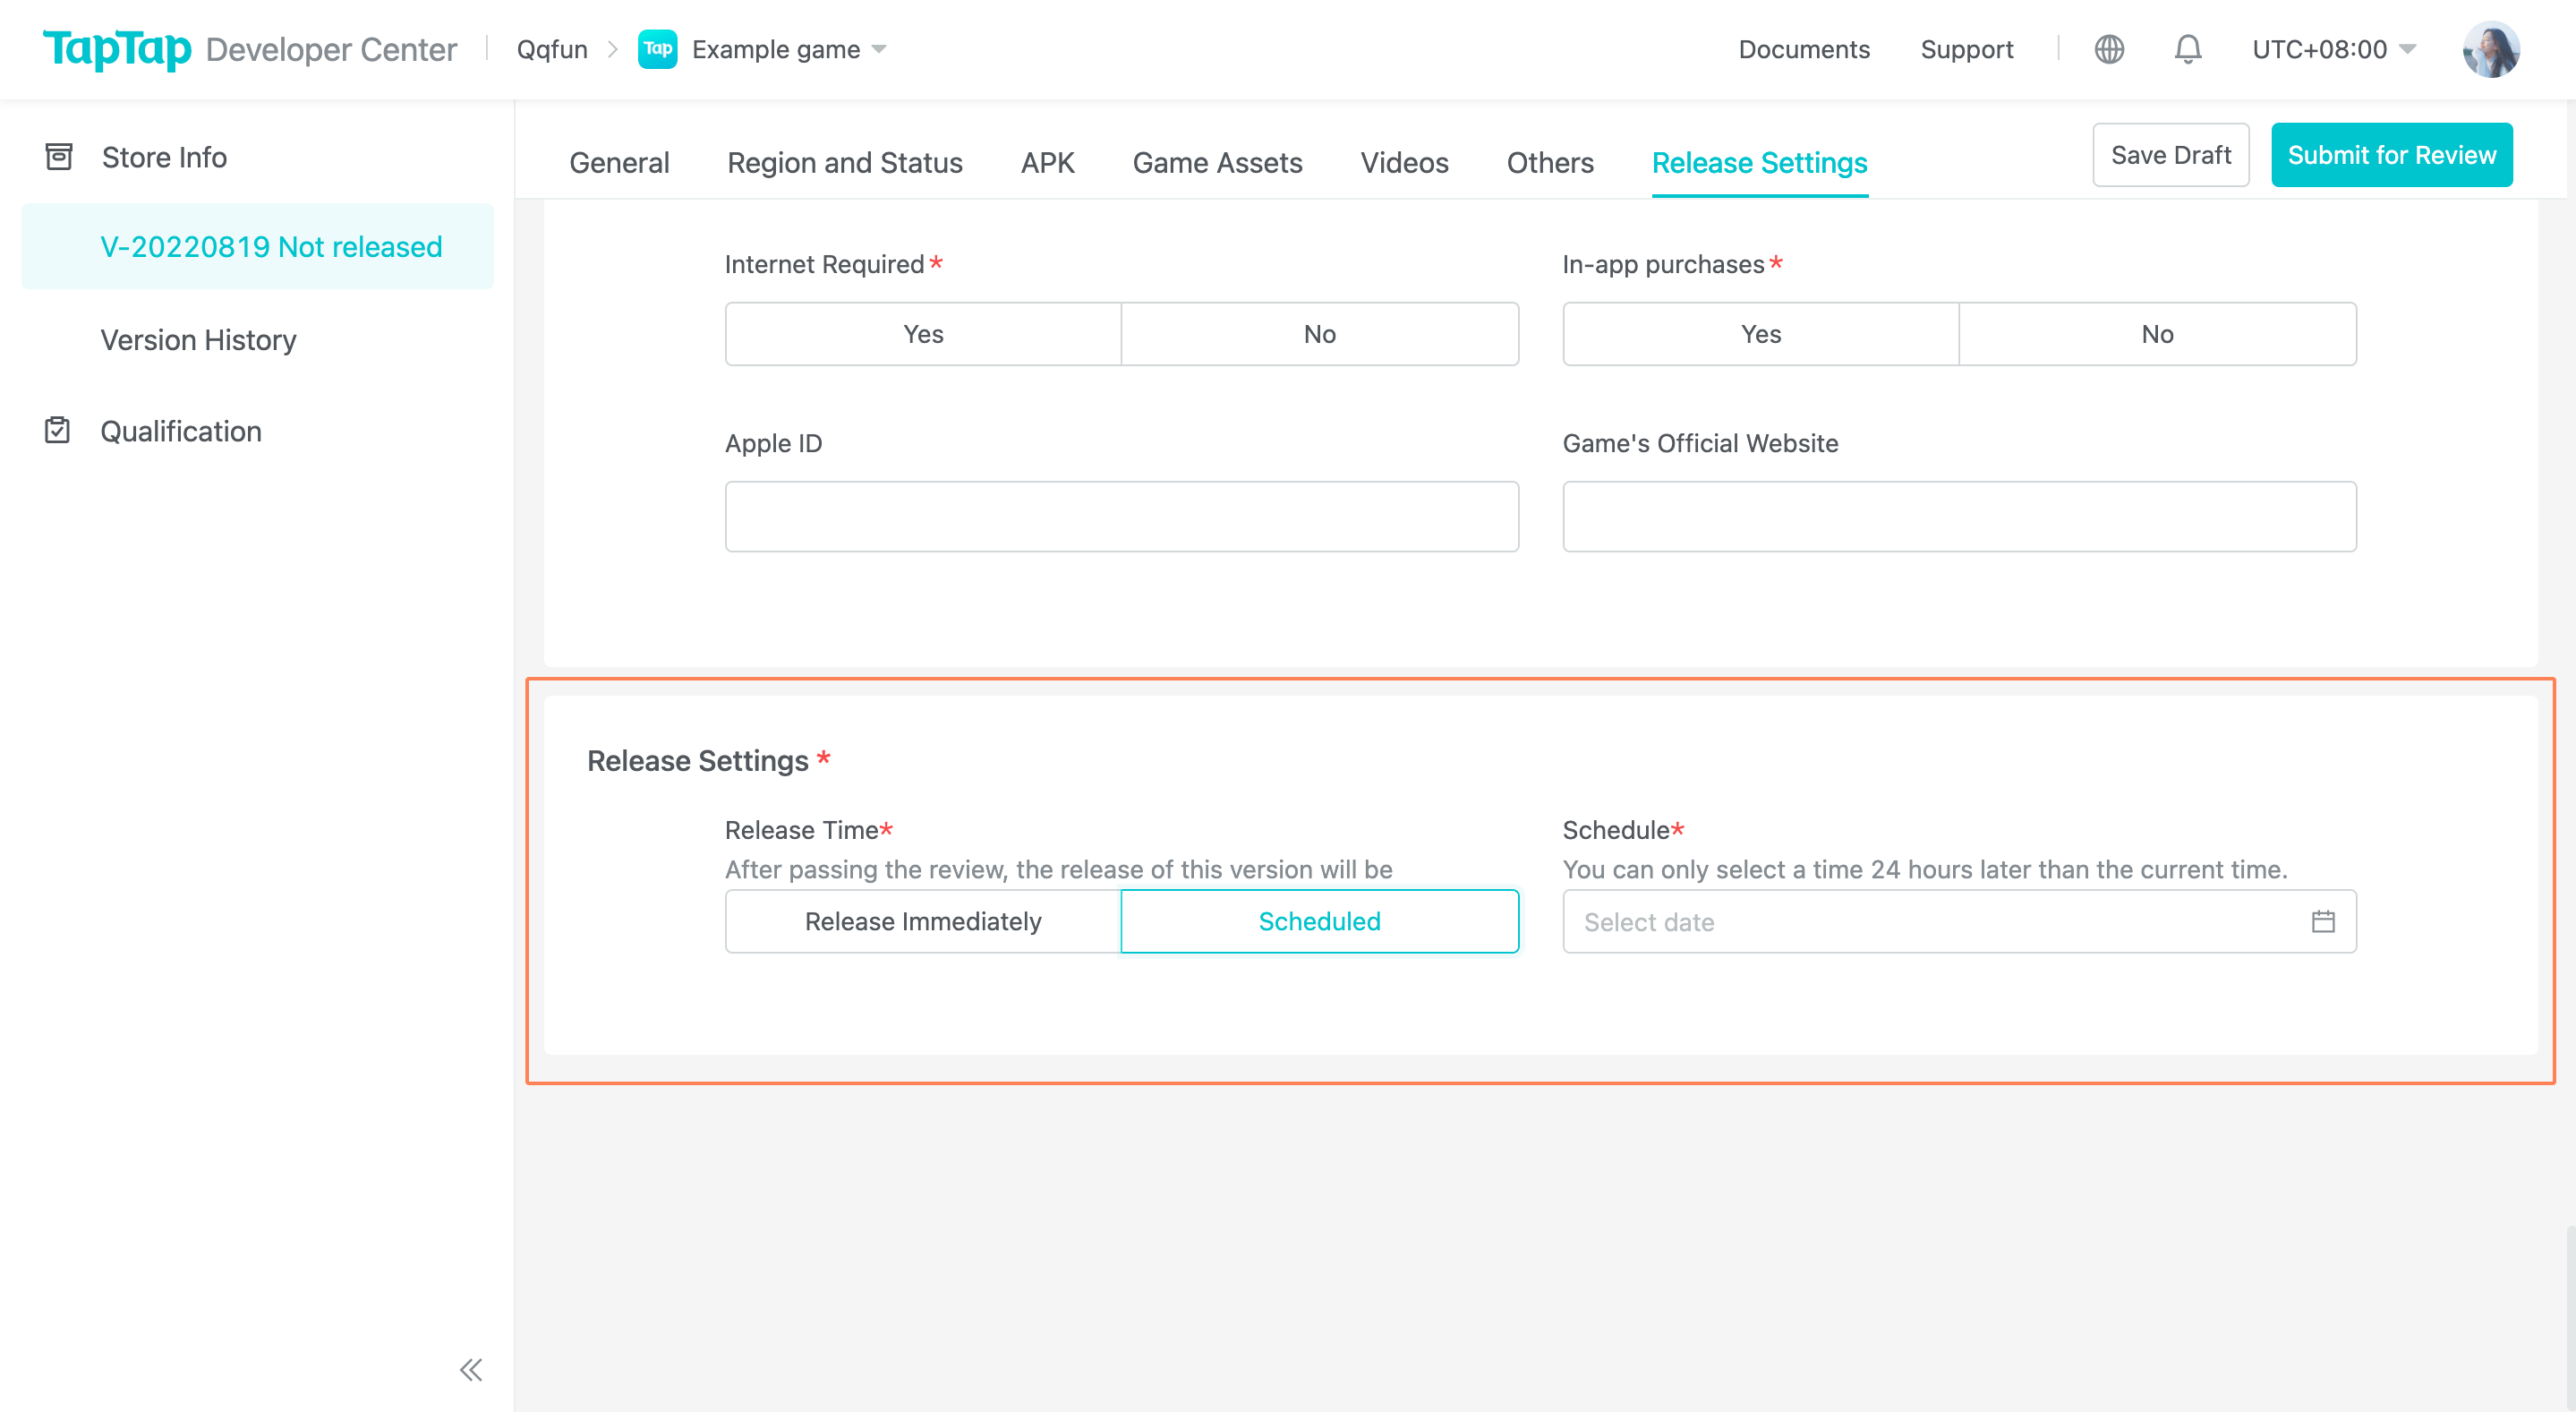Click the Save Draft button
2576x1412 pixels.
click(2170, 155)
